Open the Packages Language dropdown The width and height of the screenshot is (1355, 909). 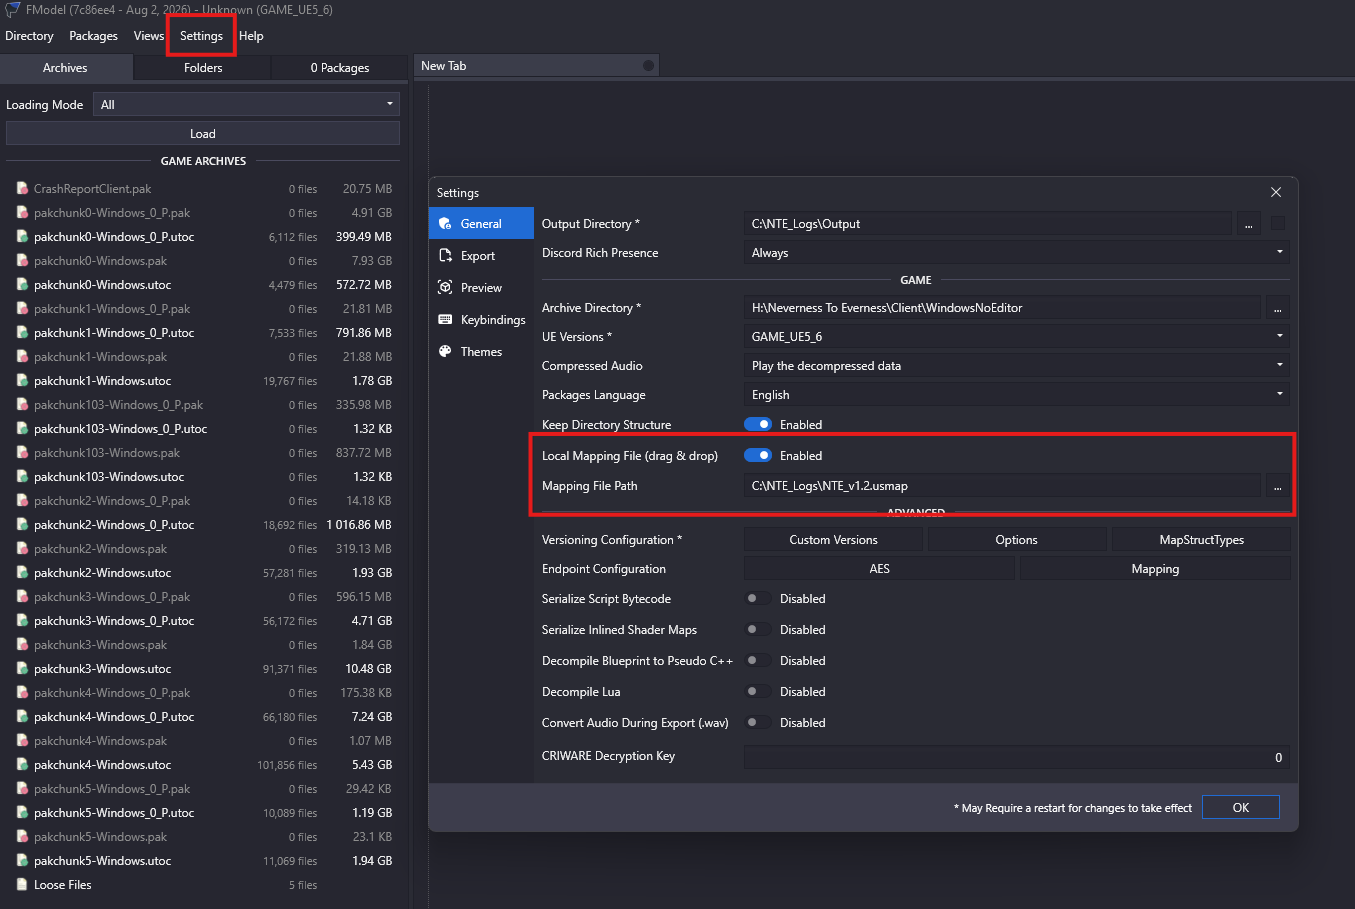click(x=1017, y=395)
